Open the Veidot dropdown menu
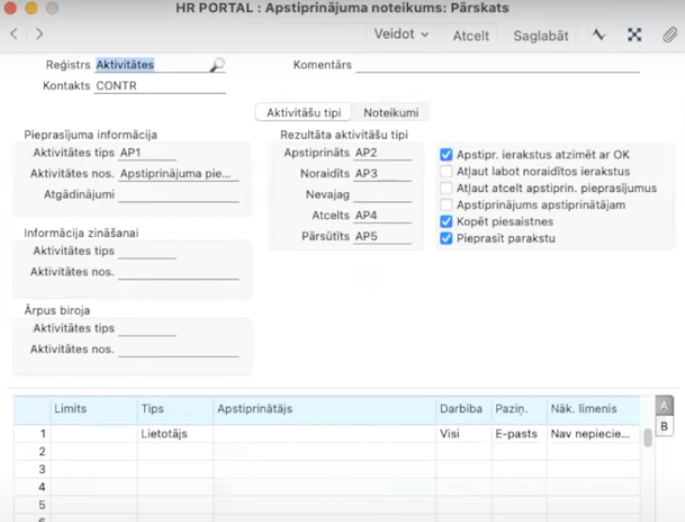Screen dimensions: 685x522 [401, 34]
